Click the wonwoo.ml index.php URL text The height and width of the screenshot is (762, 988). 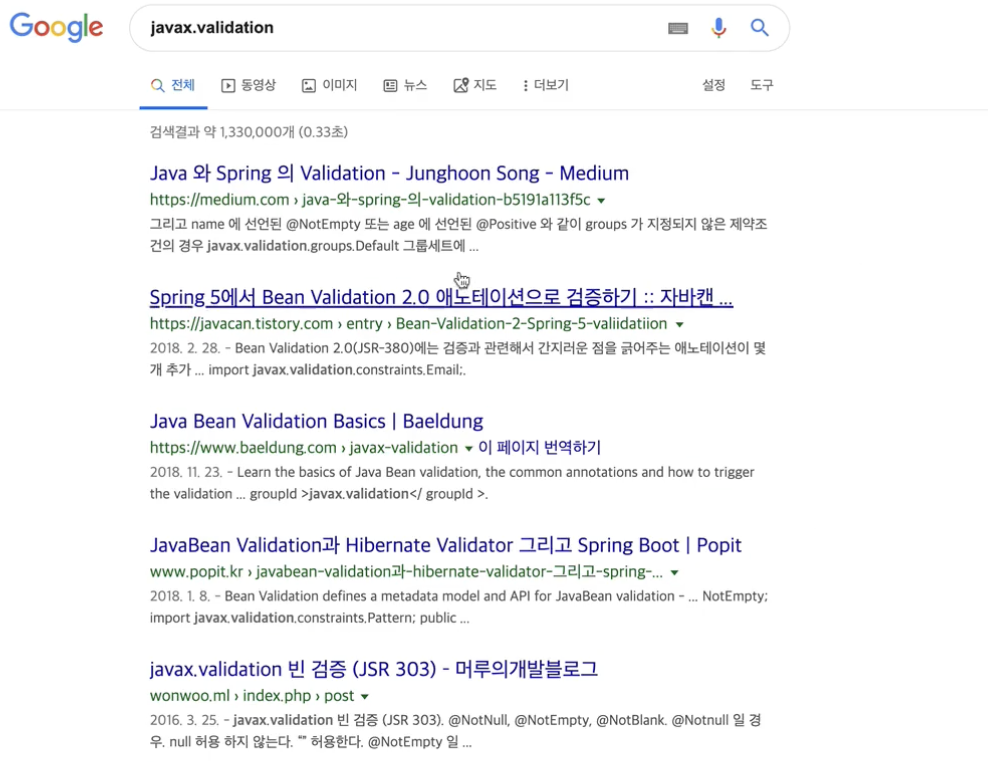coord(252,696)
